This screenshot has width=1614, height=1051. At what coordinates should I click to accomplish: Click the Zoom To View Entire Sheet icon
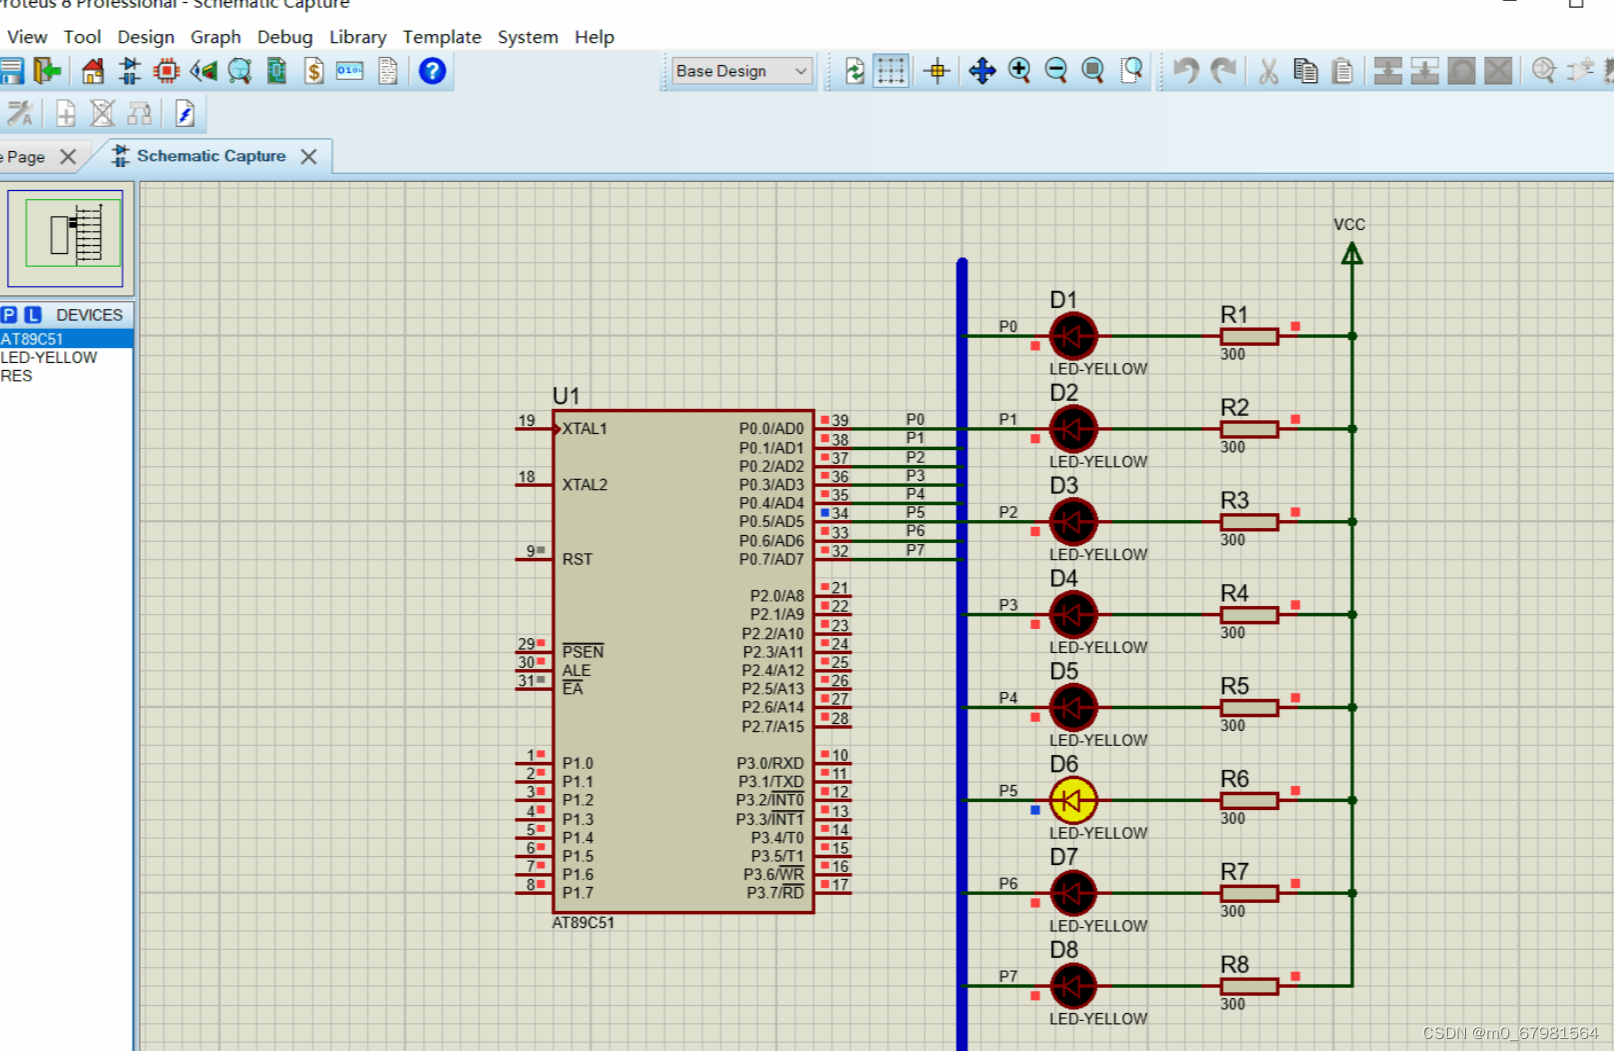click(x=1094, y=71)
